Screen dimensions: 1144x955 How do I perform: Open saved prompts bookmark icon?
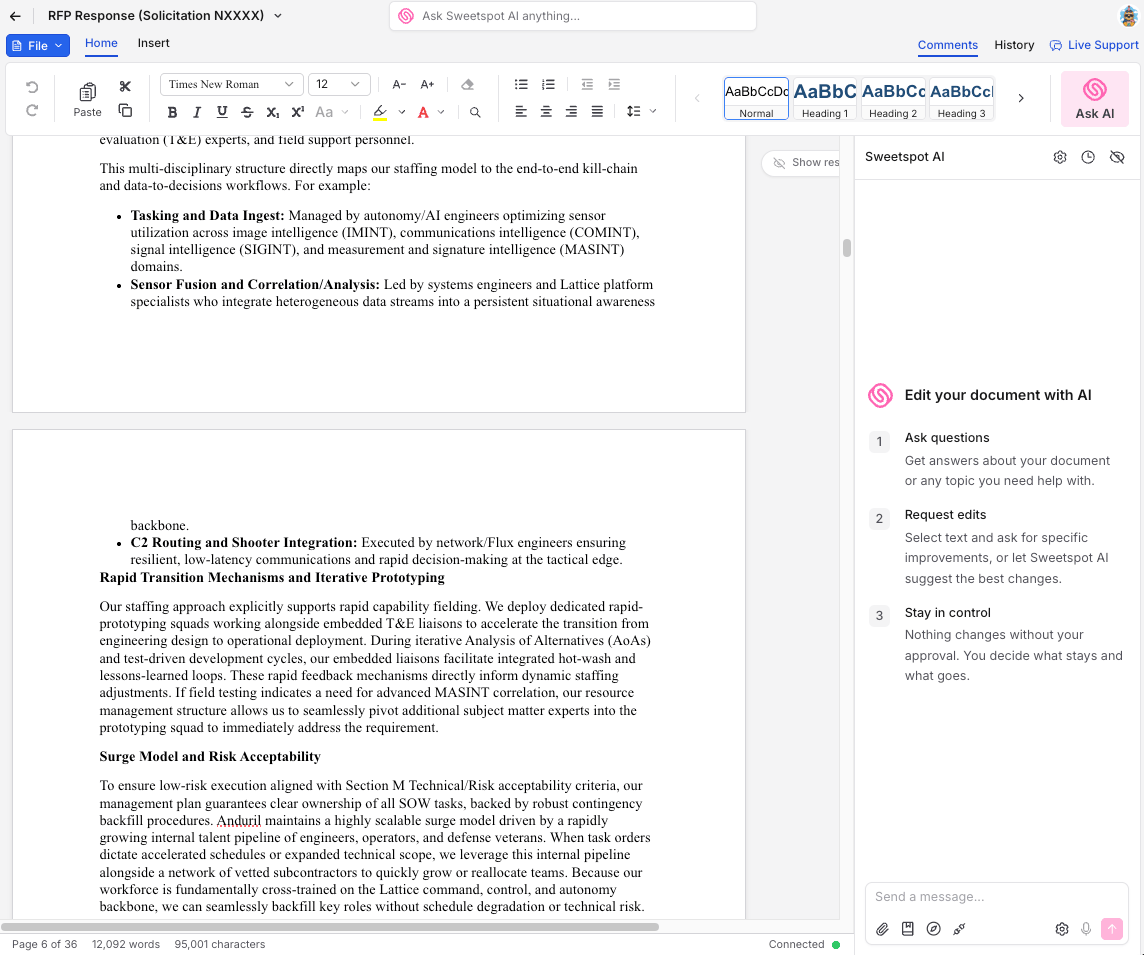coord(908,929)
